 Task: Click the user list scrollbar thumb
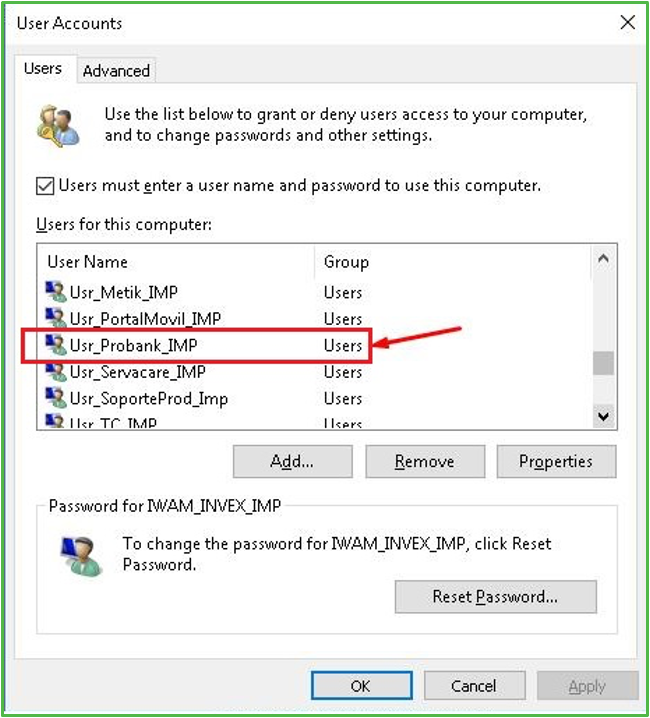[x=603, y=362]
